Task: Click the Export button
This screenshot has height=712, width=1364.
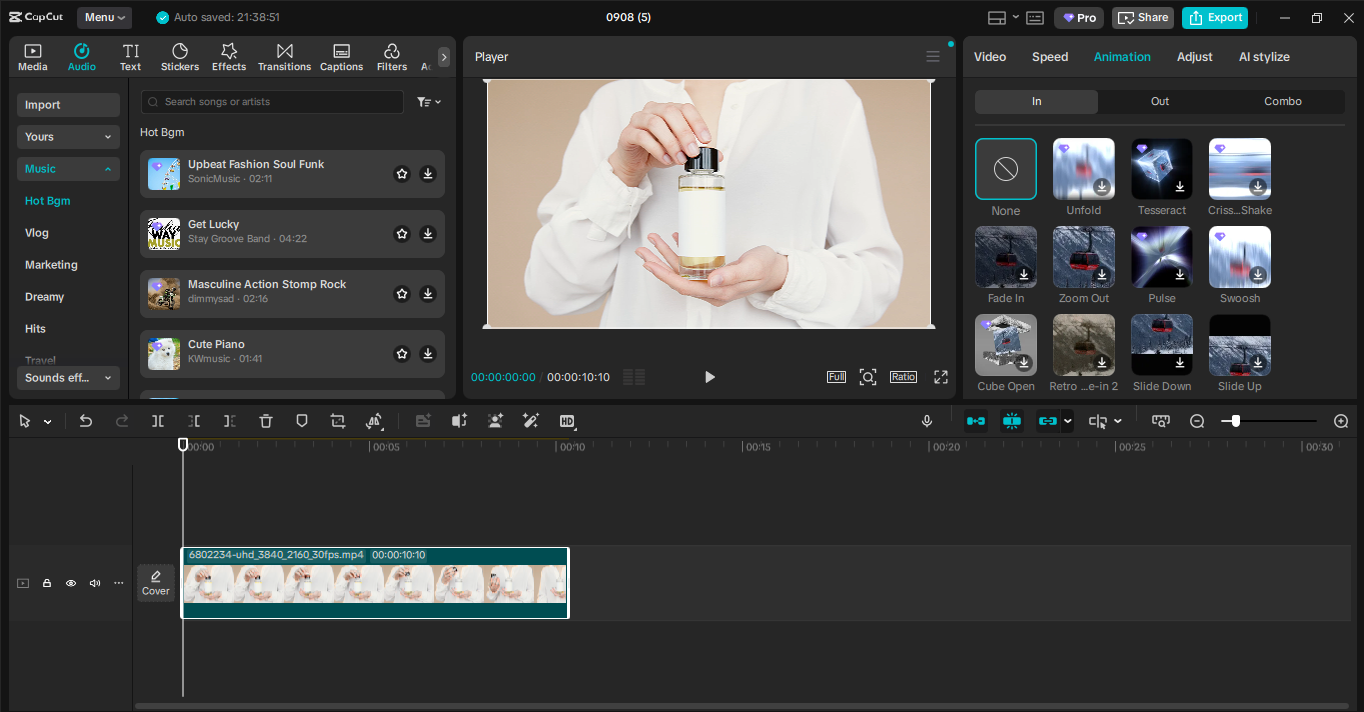Action: 1215,17
